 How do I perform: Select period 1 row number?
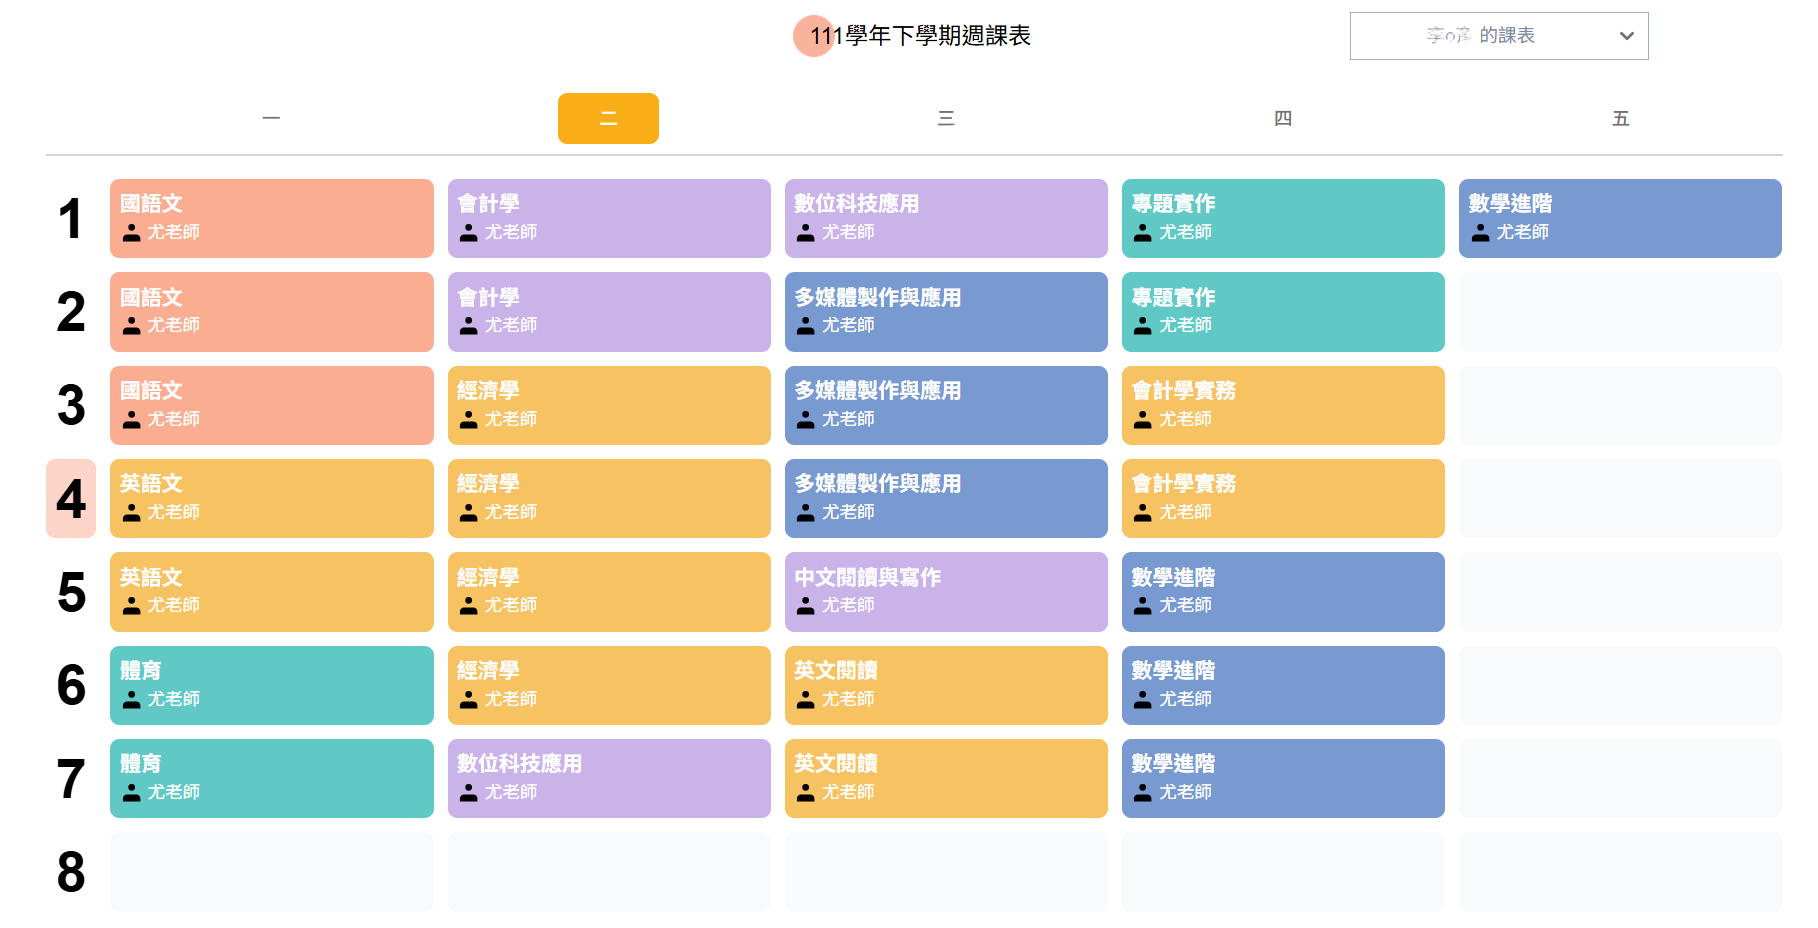click(x=71, y=219)
